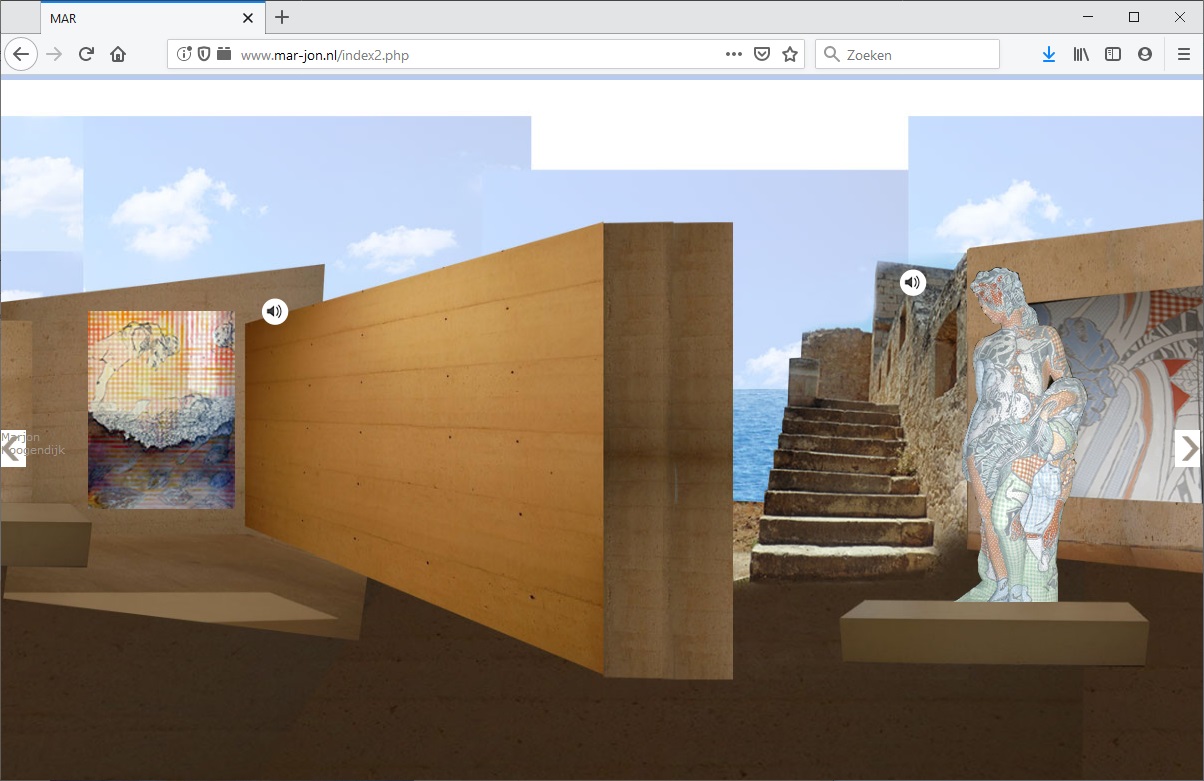The width and height of the screenshot is (1204, 781).
Task: Click the speaker icon beside the left painting
Action: click(x=275, y=311)
